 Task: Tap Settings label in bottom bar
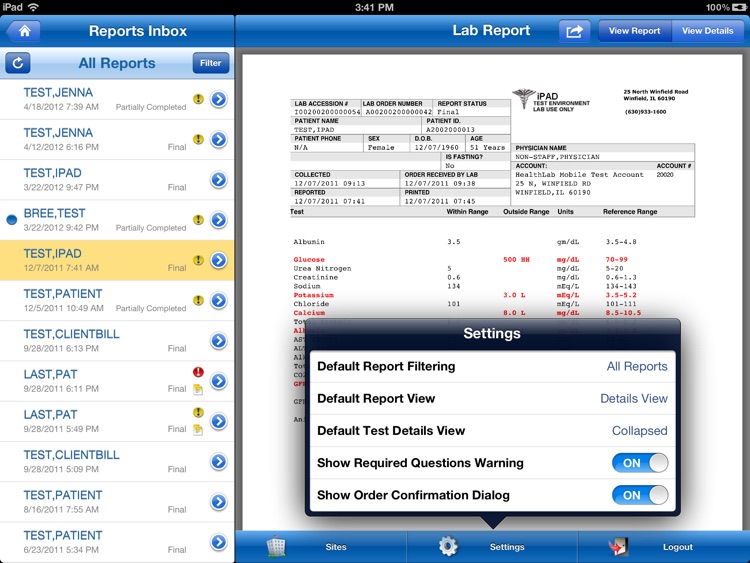tap(507, 547)
